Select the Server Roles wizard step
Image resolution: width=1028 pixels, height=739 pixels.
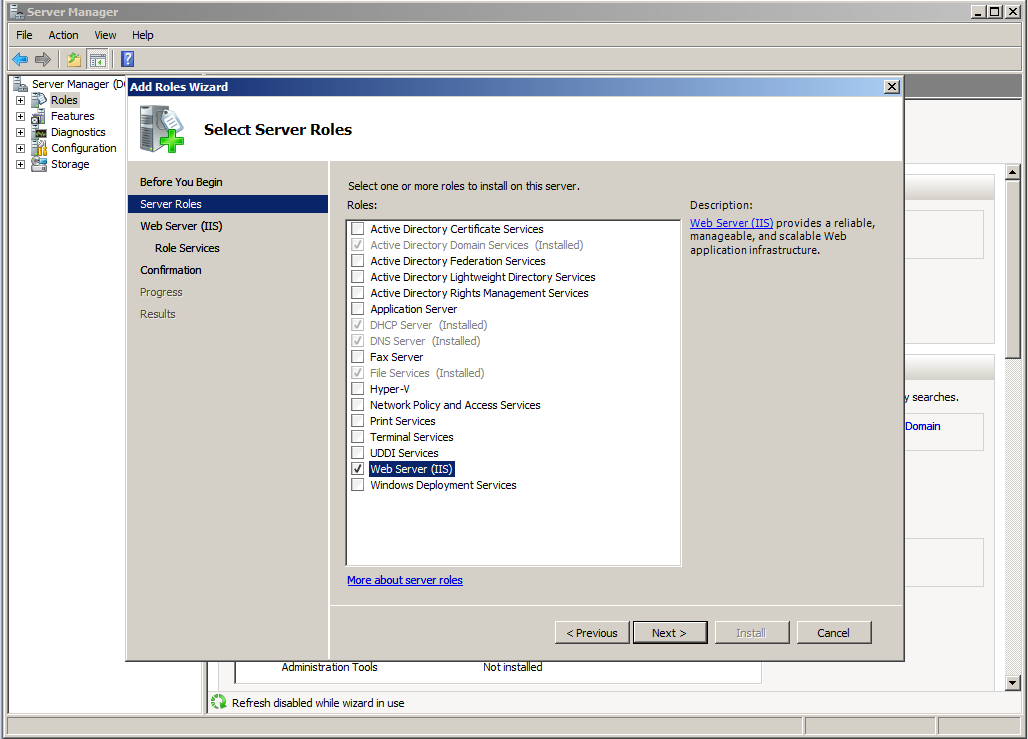pos(227,204)
